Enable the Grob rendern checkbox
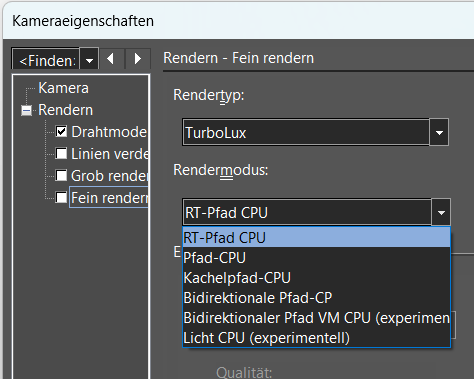 [x=61, y=176]
